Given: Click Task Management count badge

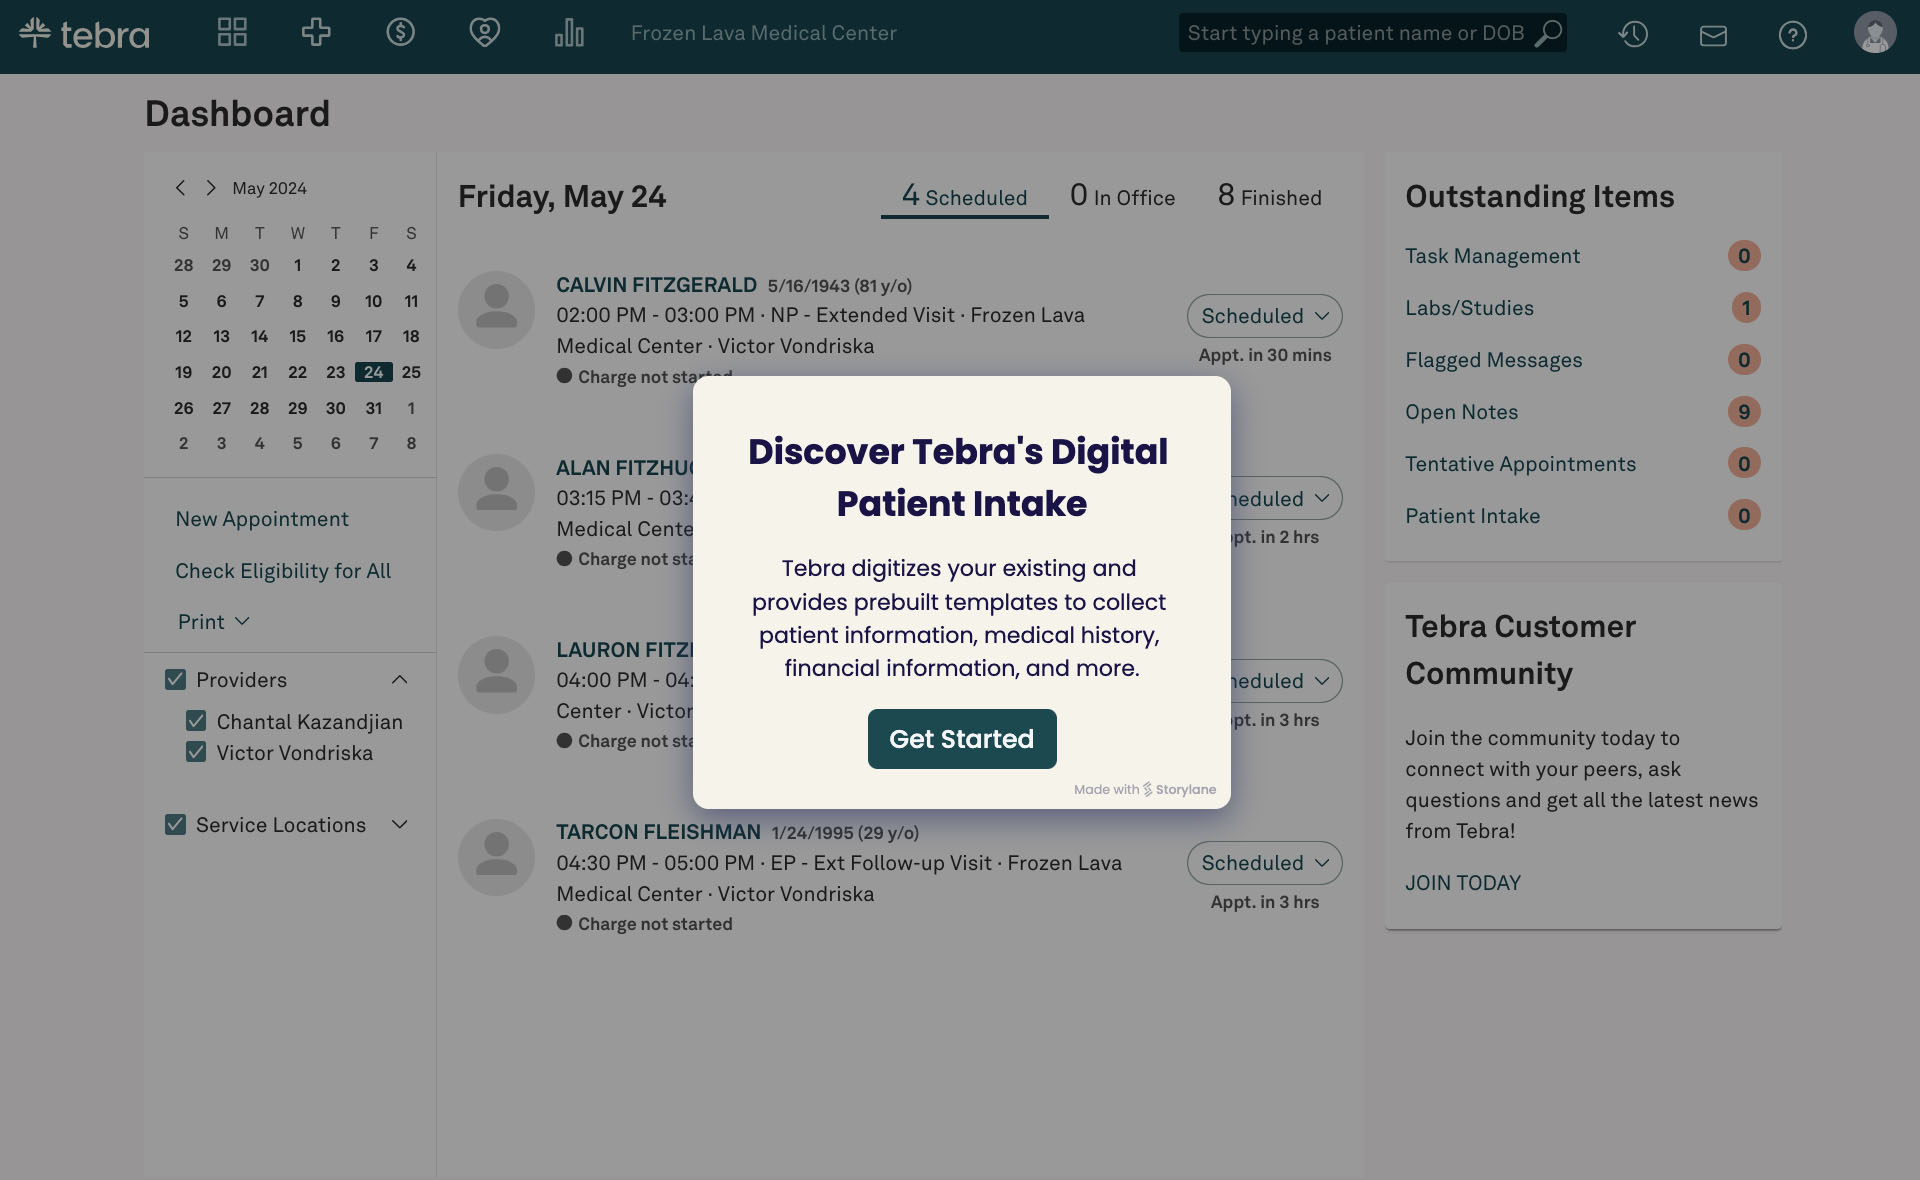Looking at the screenshot, I should 1744,256.
